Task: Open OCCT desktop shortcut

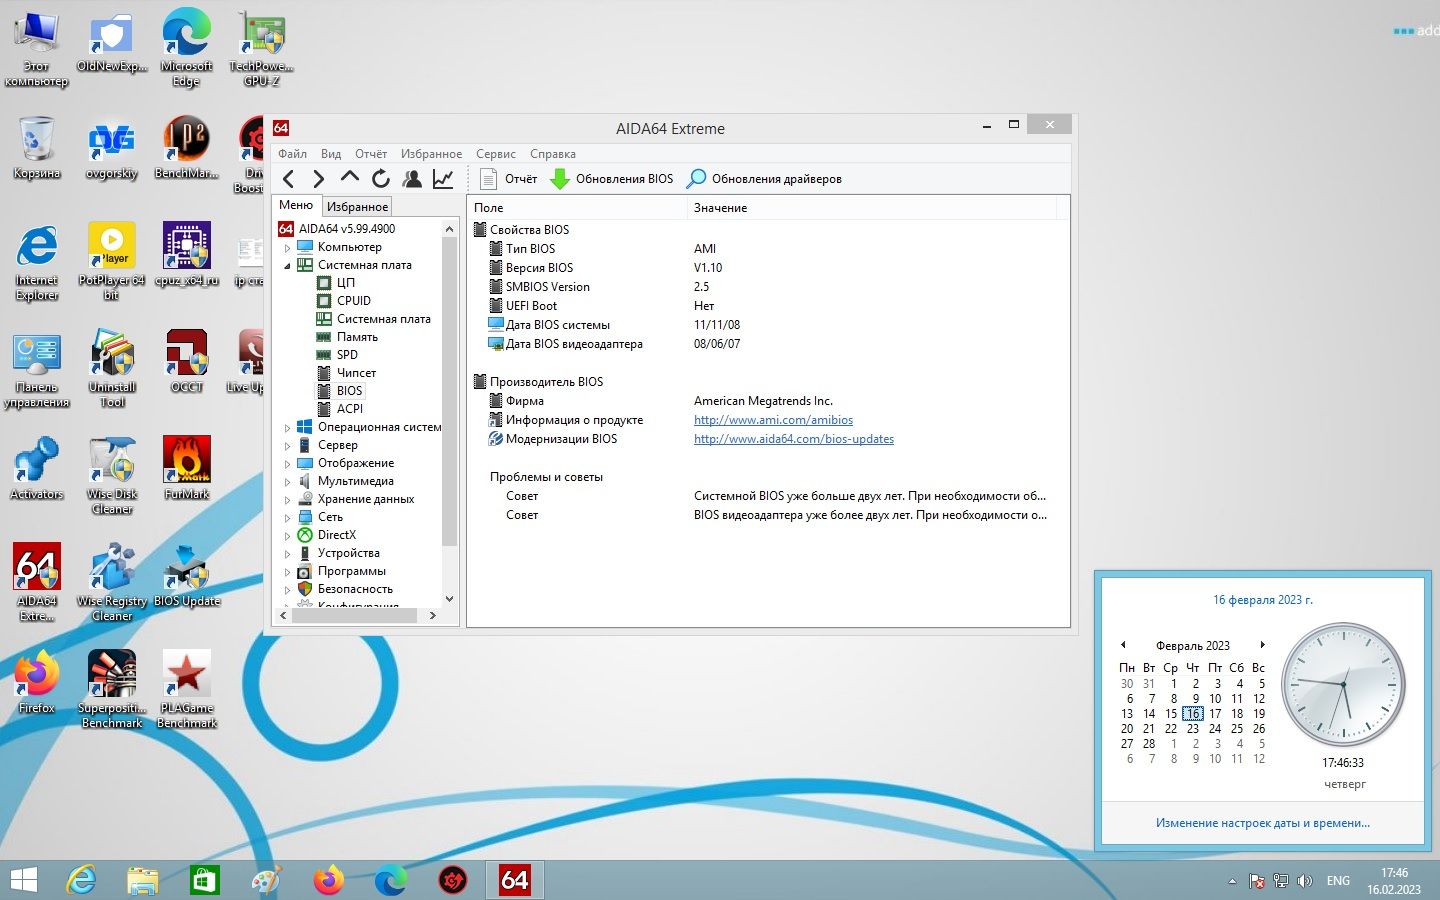Action: point(187,362)
